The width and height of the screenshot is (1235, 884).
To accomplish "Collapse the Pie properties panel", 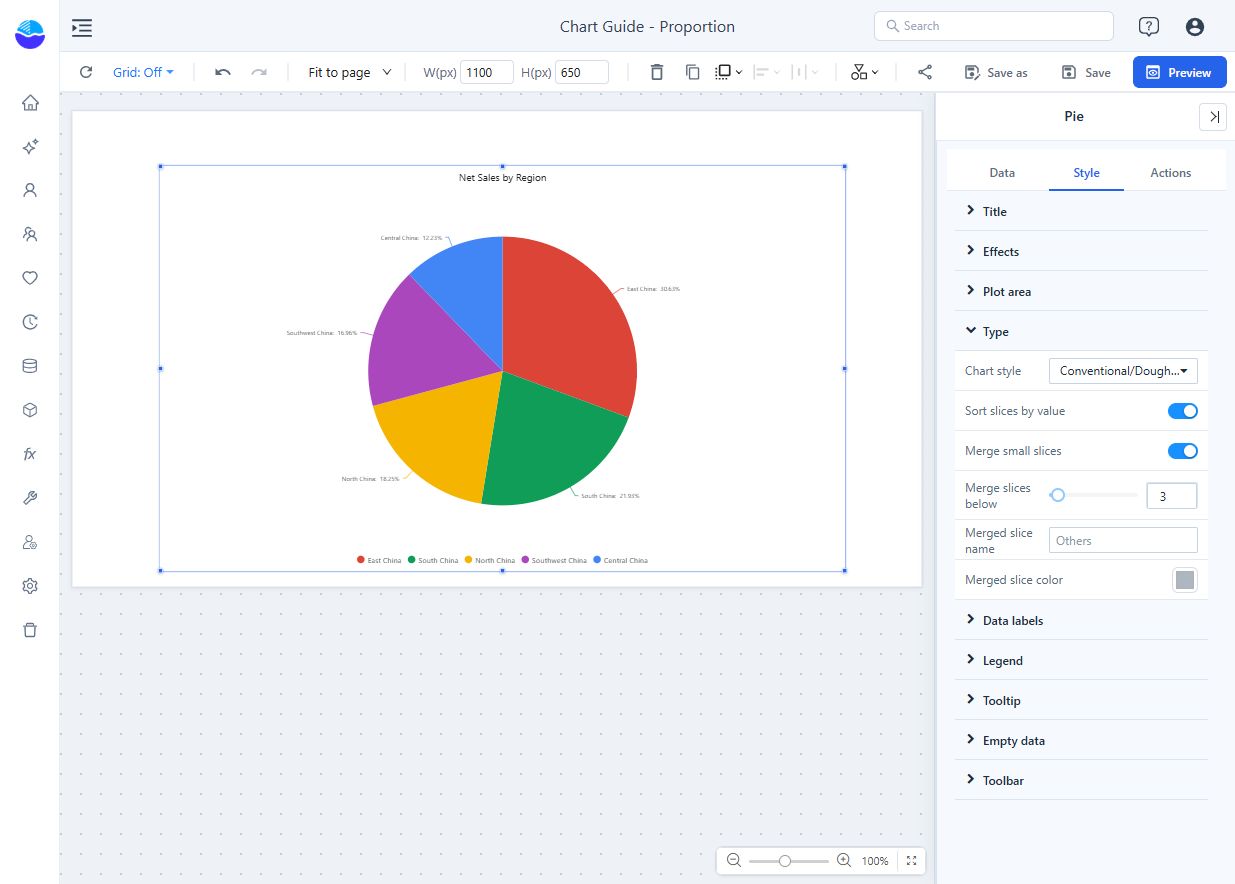I will click(x=1213, y=117).
